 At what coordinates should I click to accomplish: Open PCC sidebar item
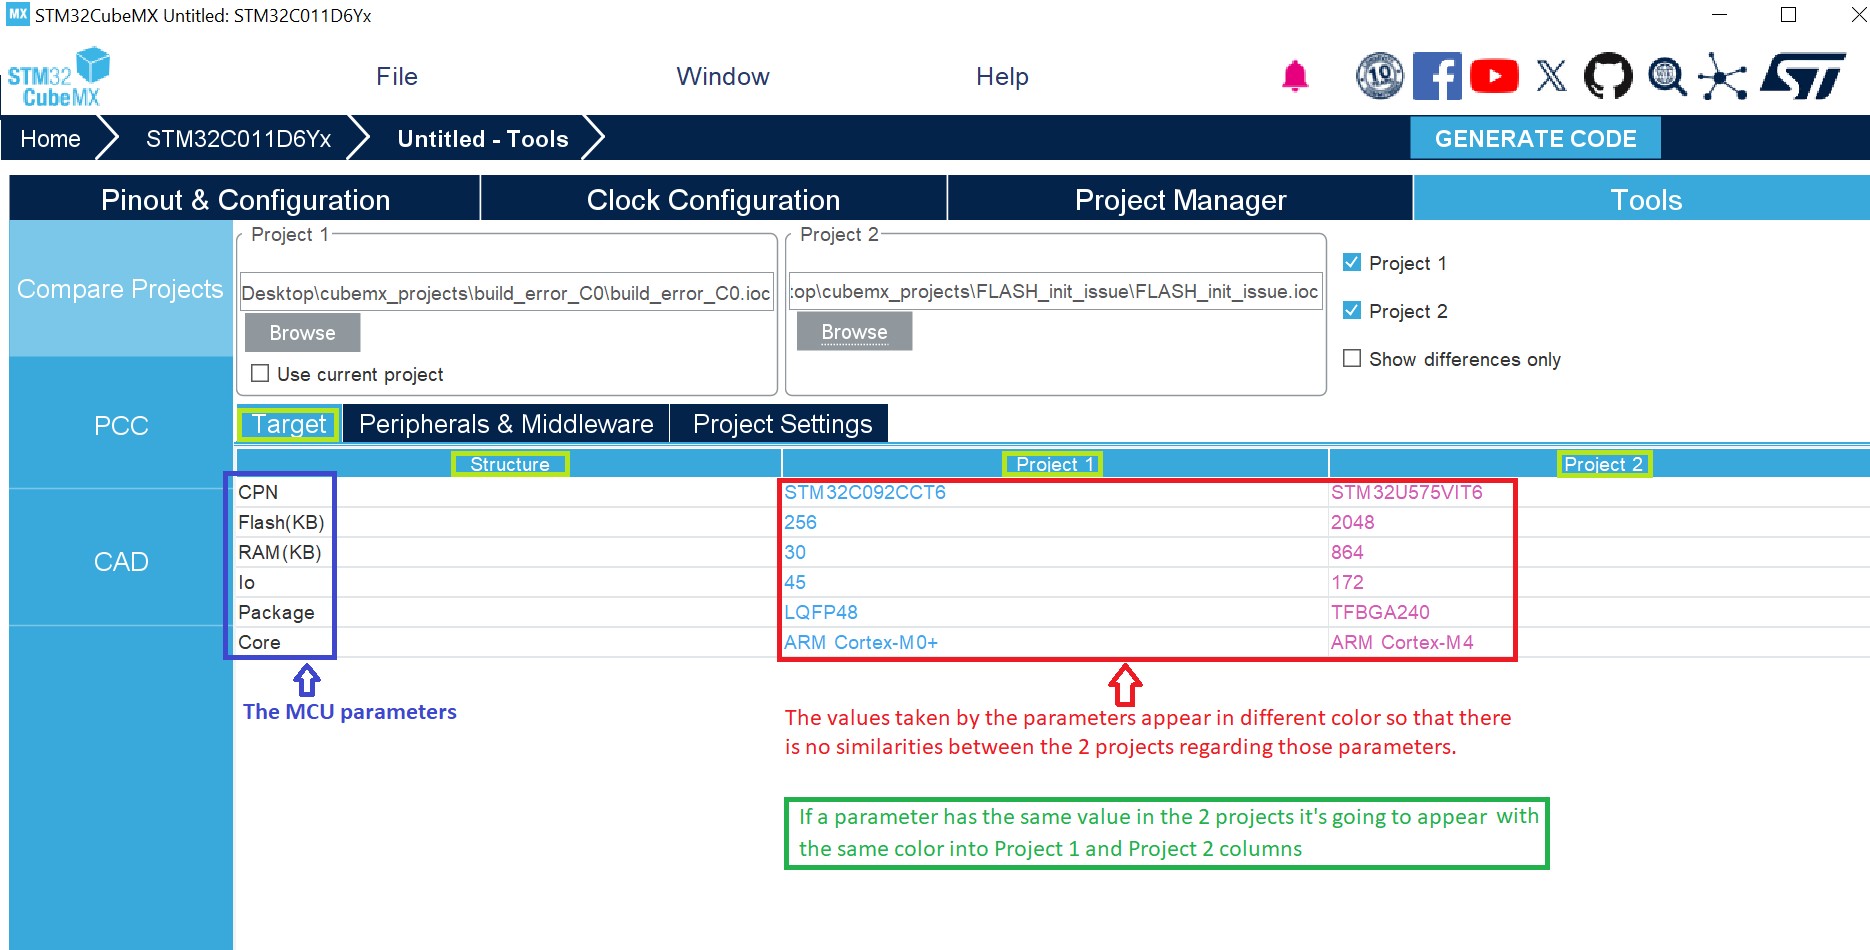(x=120, y=425)
